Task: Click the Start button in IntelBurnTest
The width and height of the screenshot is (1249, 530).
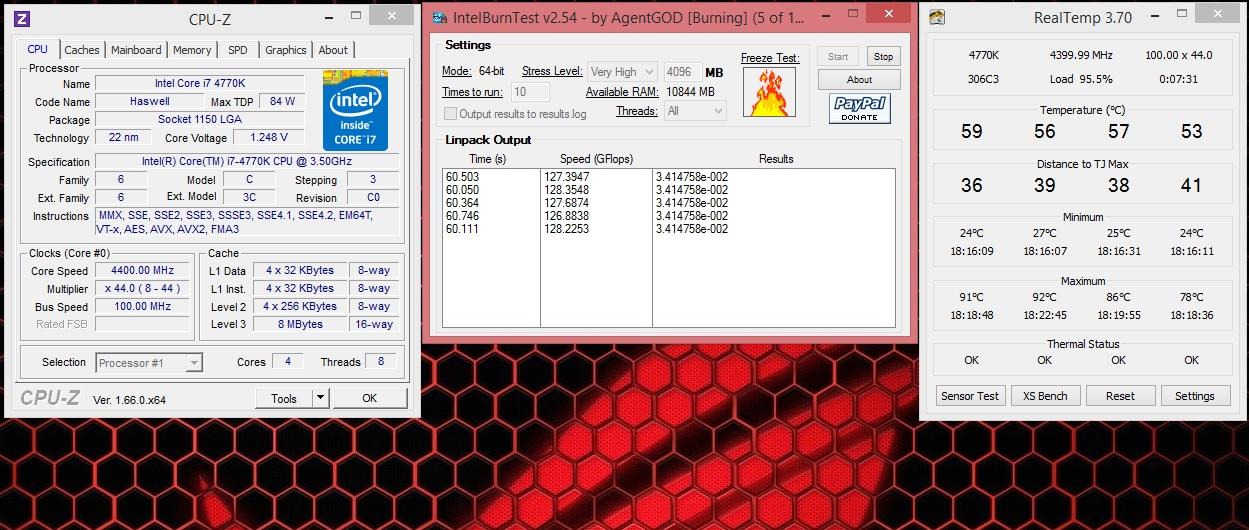Action: [838, 56]
